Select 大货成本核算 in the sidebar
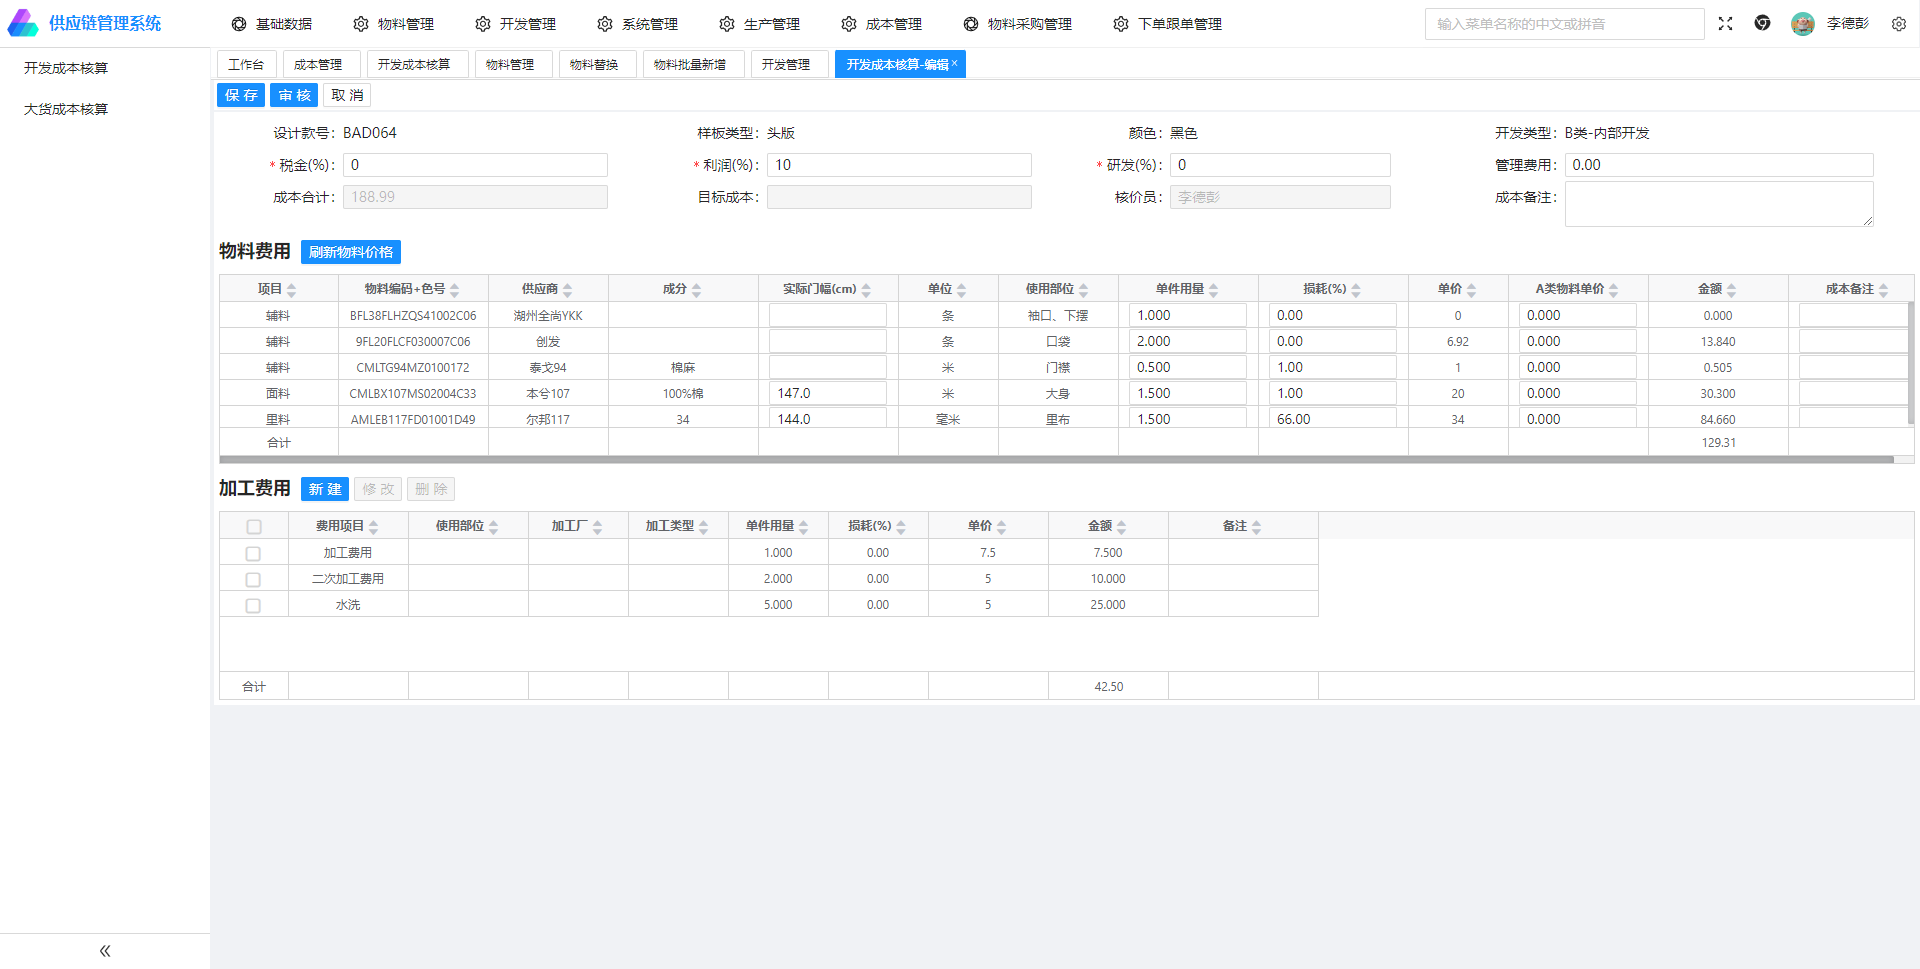This screenshot has height=969, width=1920. click(x=66, y=109)
